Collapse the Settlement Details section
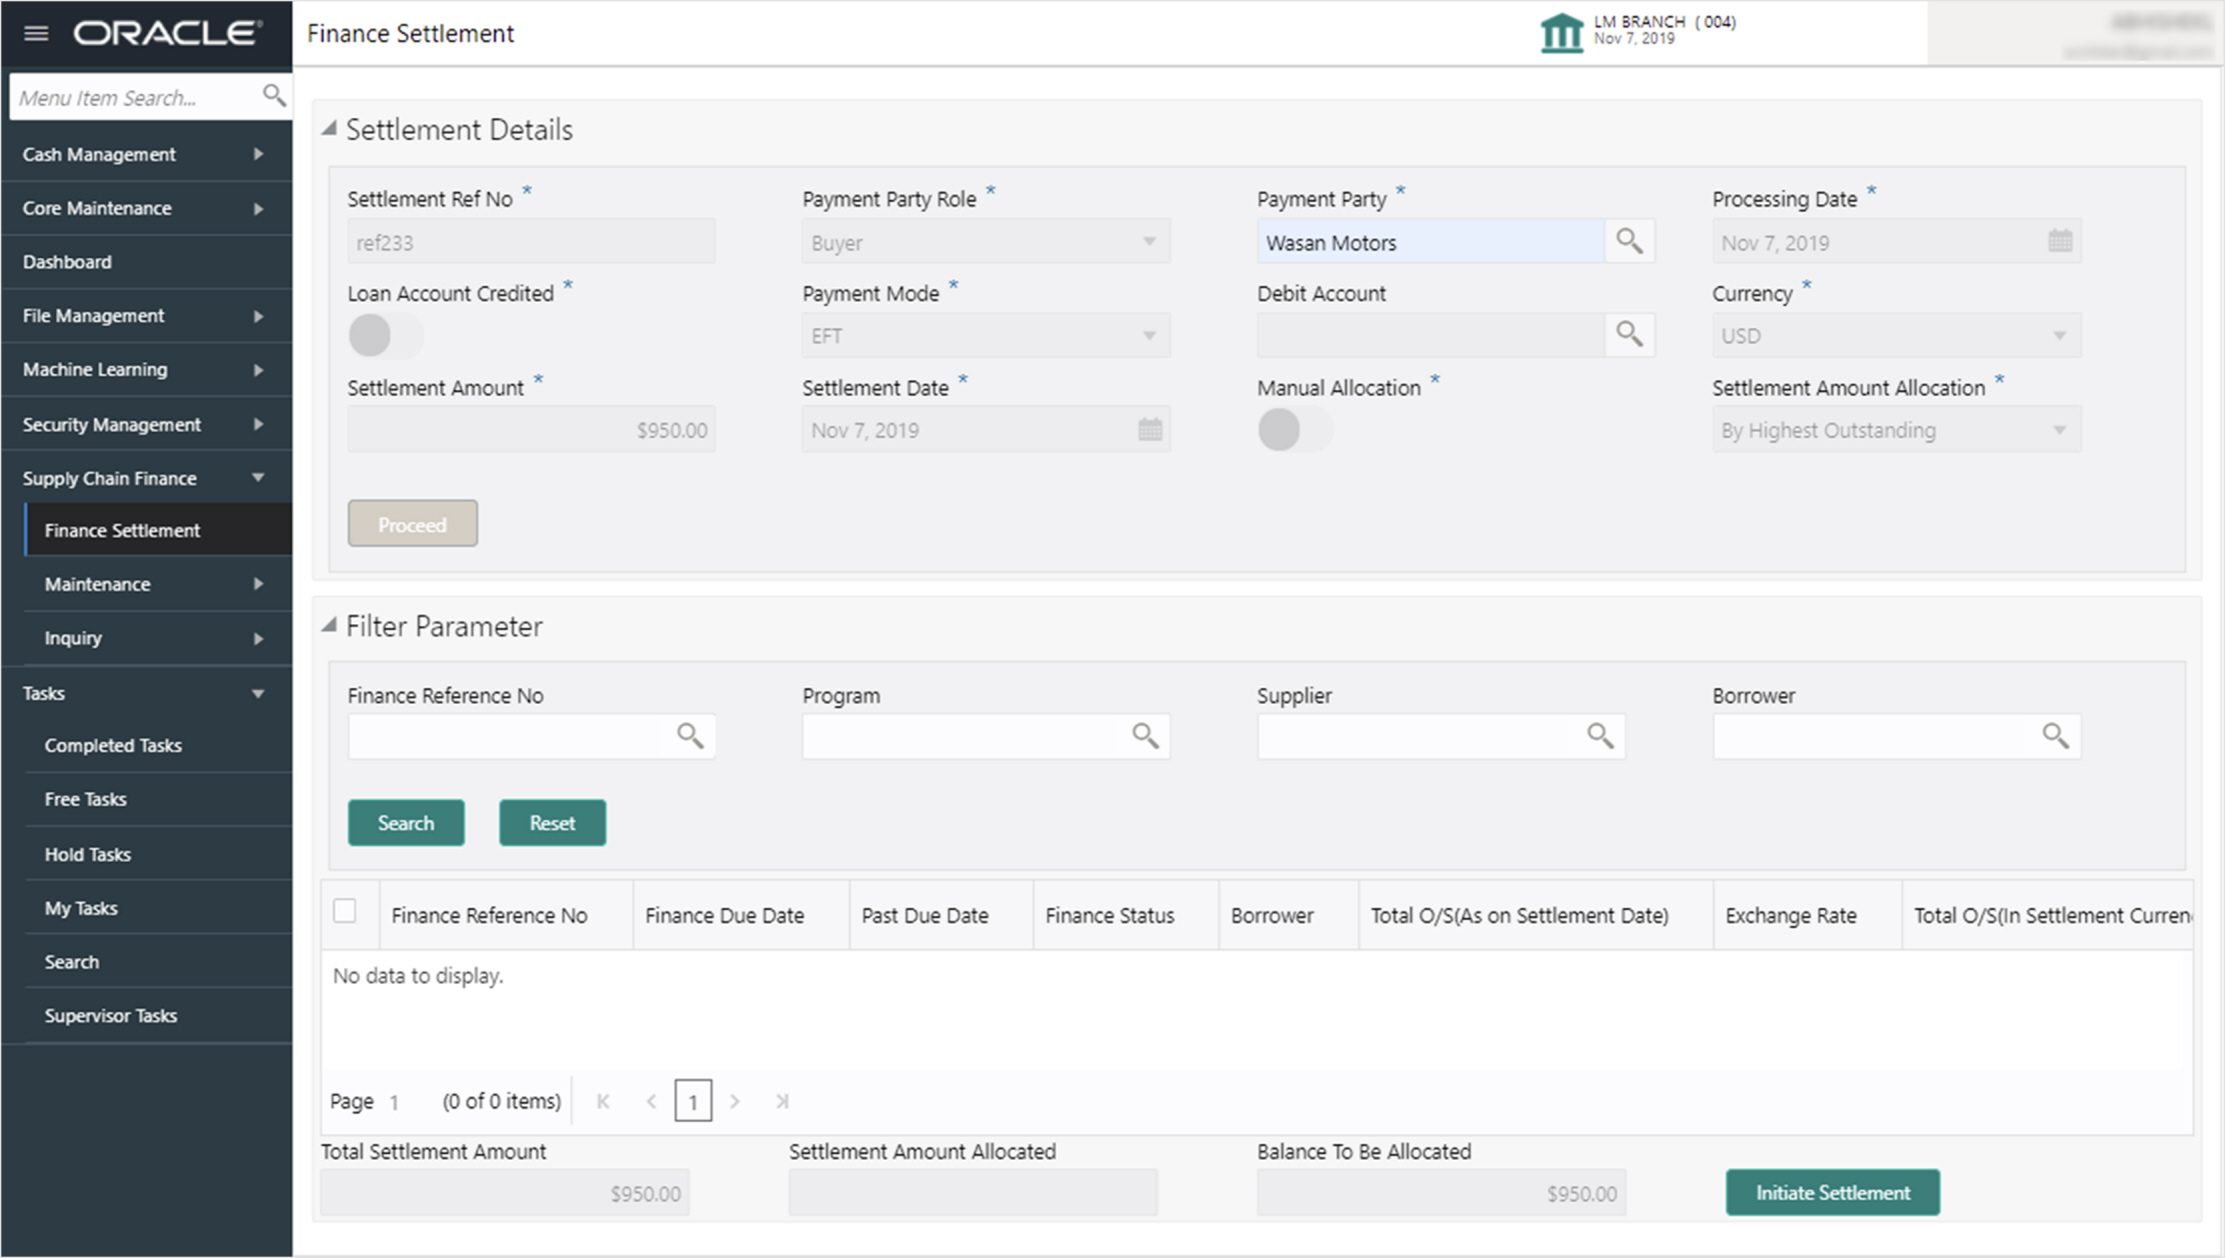Screen dimensions: 2225x1258 pyautogui.click(x=329, y=129)
